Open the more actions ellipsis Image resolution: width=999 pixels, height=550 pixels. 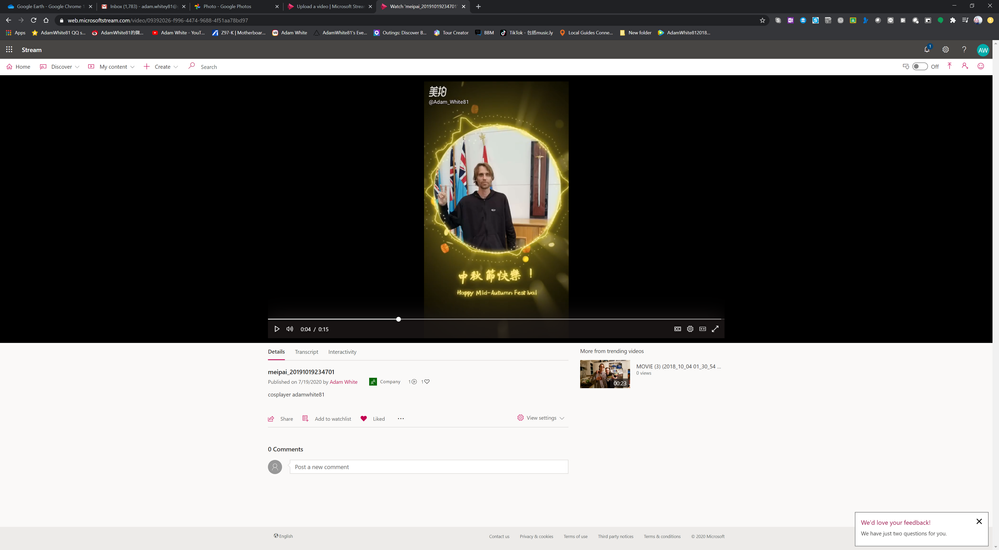[401, 419]
